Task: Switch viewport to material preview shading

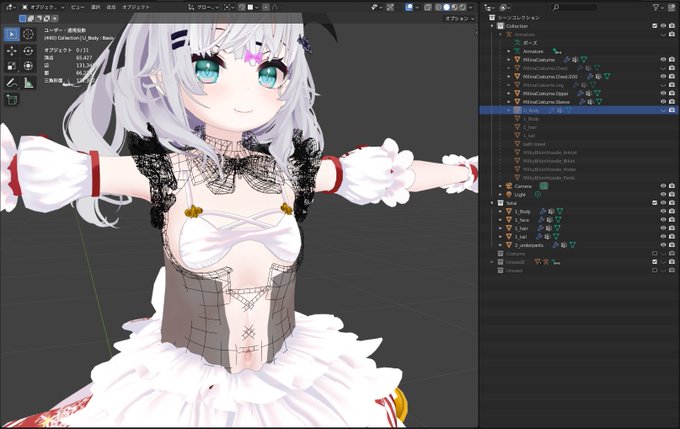Action: 454,7
